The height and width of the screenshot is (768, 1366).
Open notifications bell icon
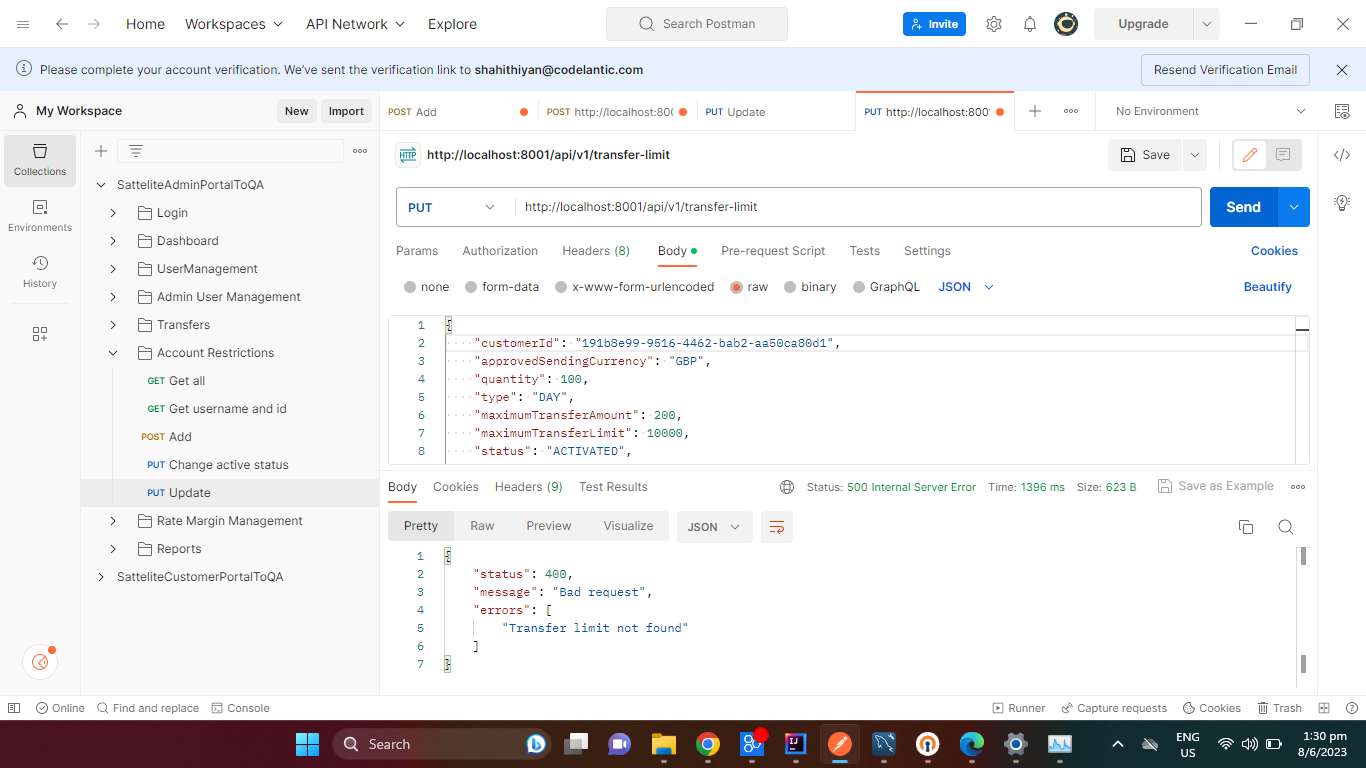1030,24
